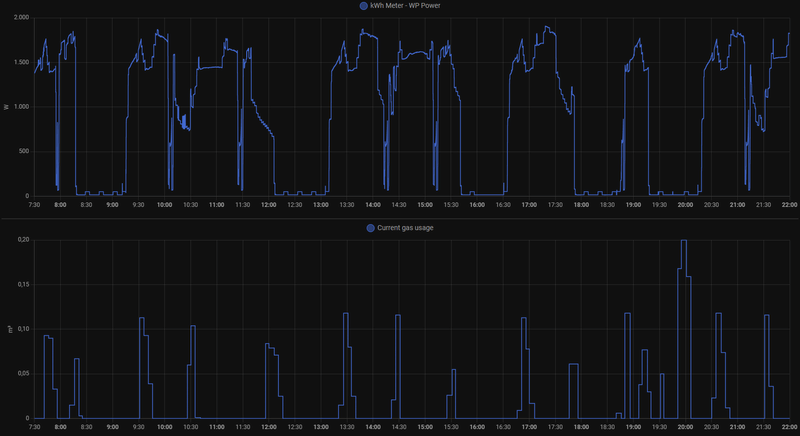Click the 1.000 label on the power chart axis

click(x=21, y=107)
